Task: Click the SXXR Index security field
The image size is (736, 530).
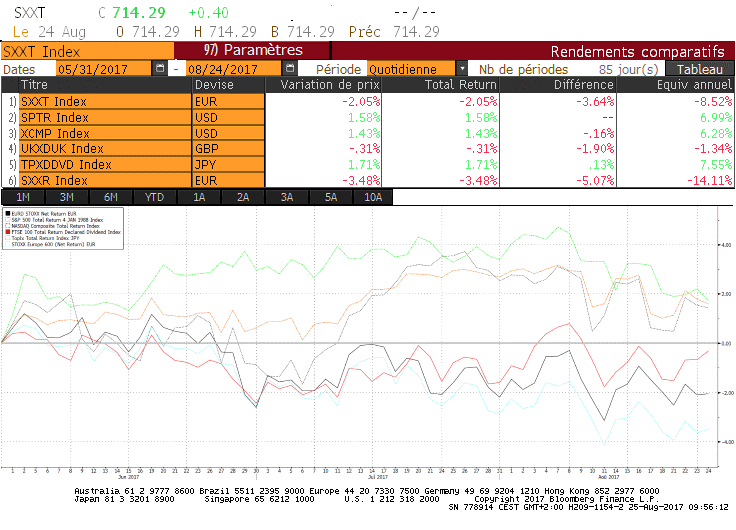Action: click(x=105, y=180)
